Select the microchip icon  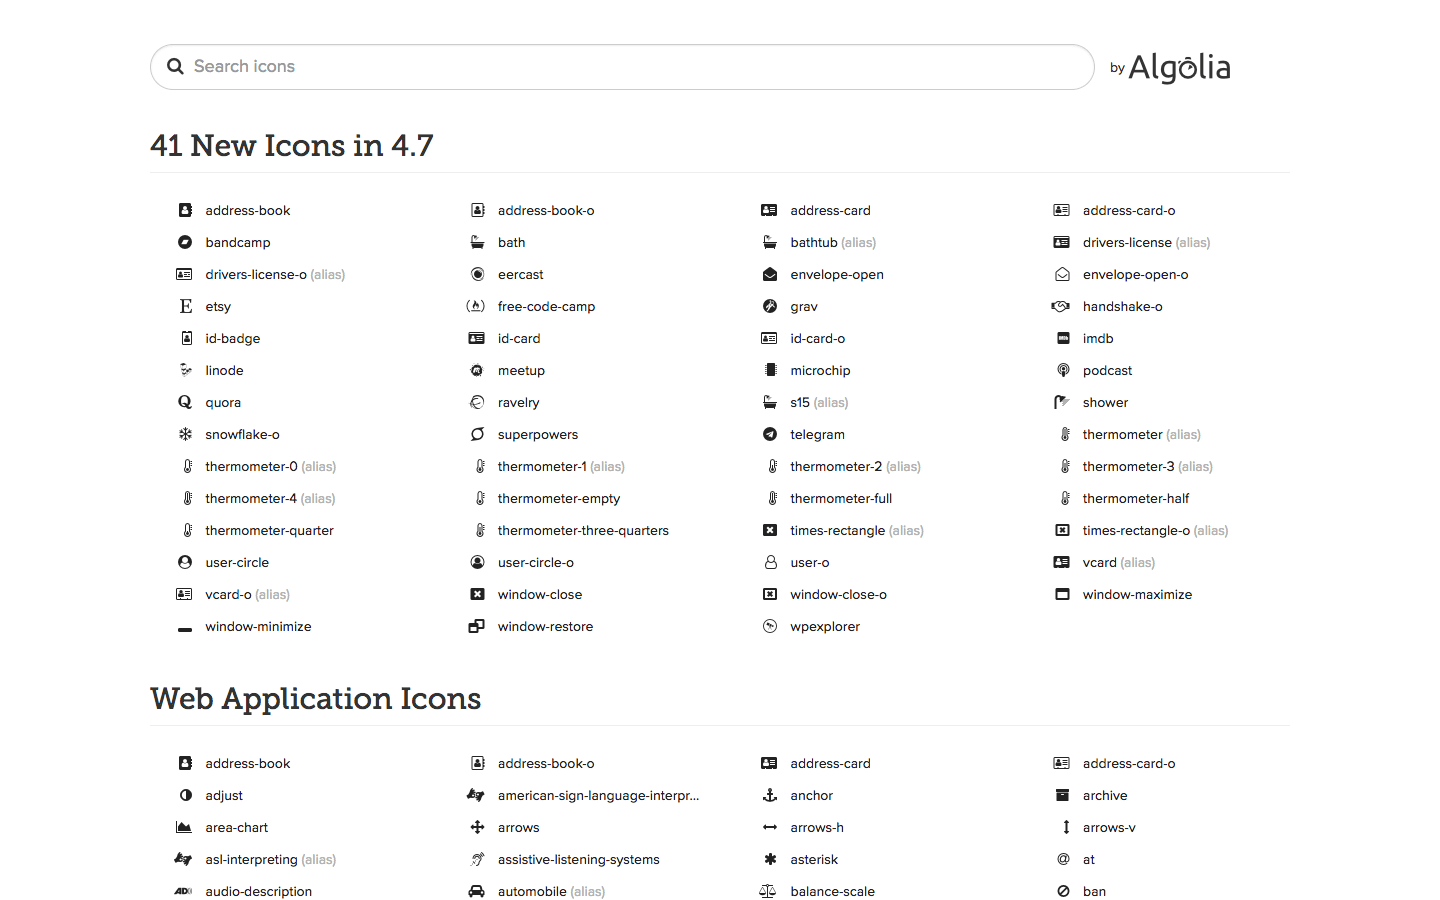click(820, 370)
